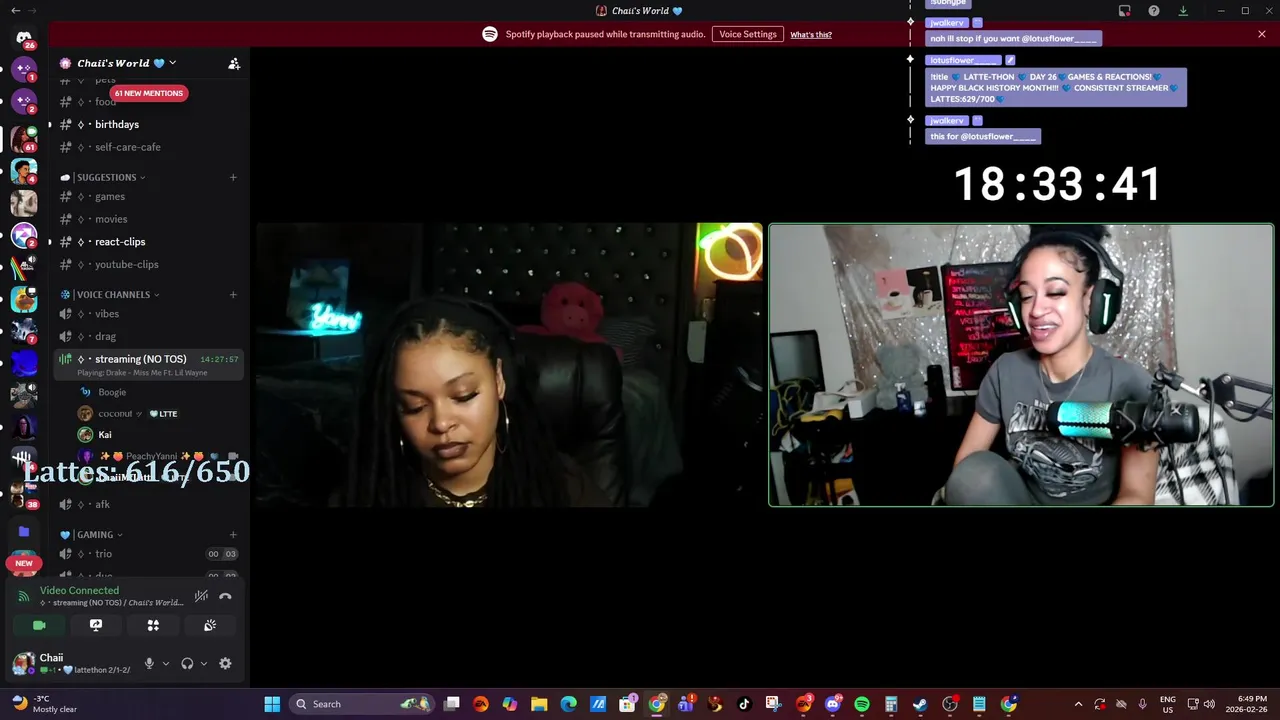1280x720 pixels.
Task: Toggle noise suppression in voice panel
Action: [201, 596]
